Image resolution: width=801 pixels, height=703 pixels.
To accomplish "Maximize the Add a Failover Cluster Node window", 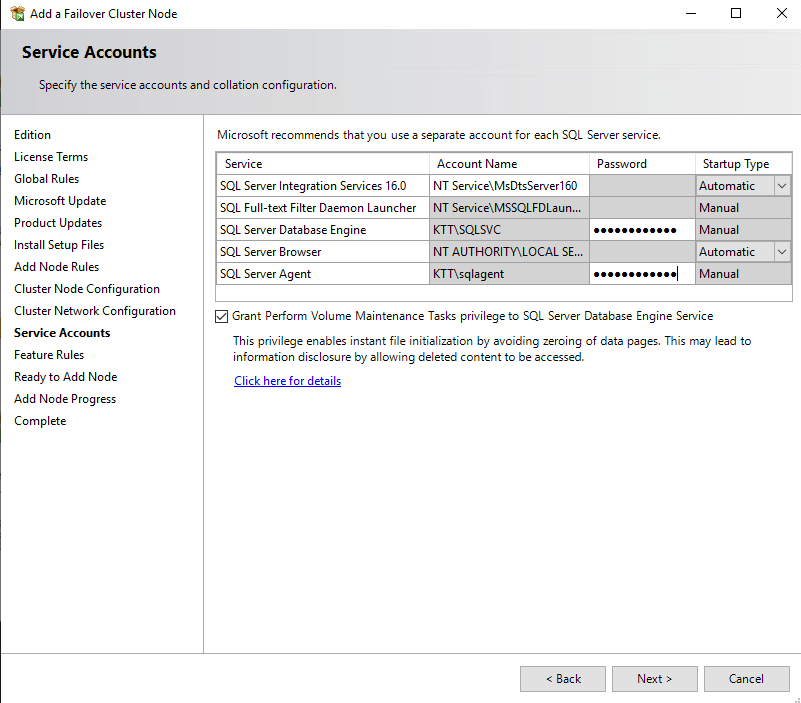I will tap(736, 13).
